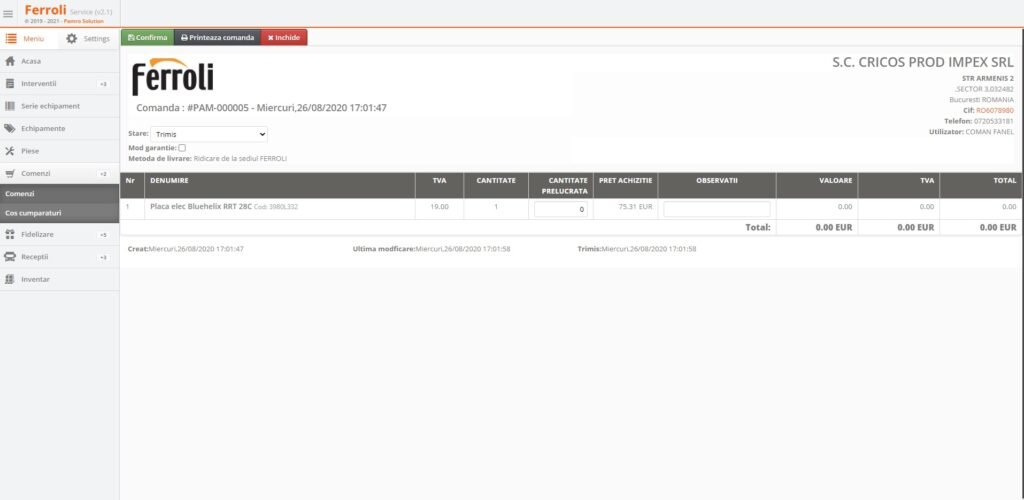Click the Inventar icon in sidebar

pyautogui.click(x=10, y=279)
